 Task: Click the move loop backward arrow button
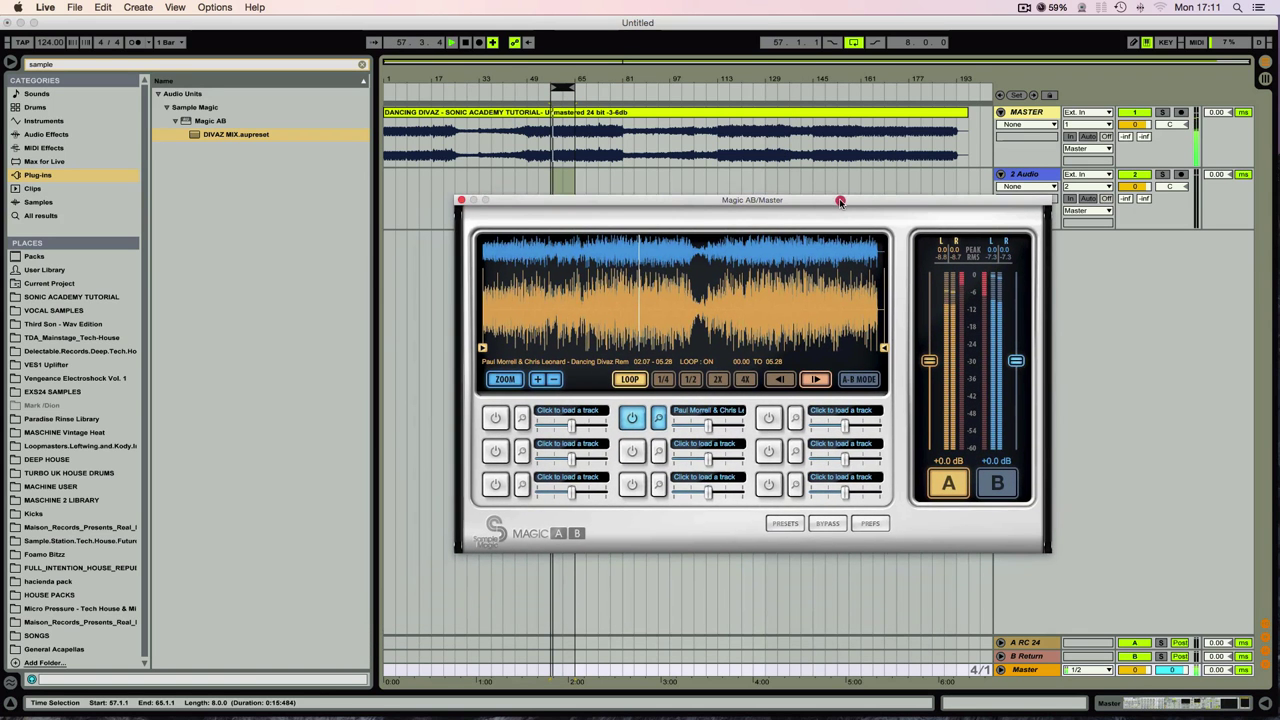pyautogui.click(x=780, y=380)
